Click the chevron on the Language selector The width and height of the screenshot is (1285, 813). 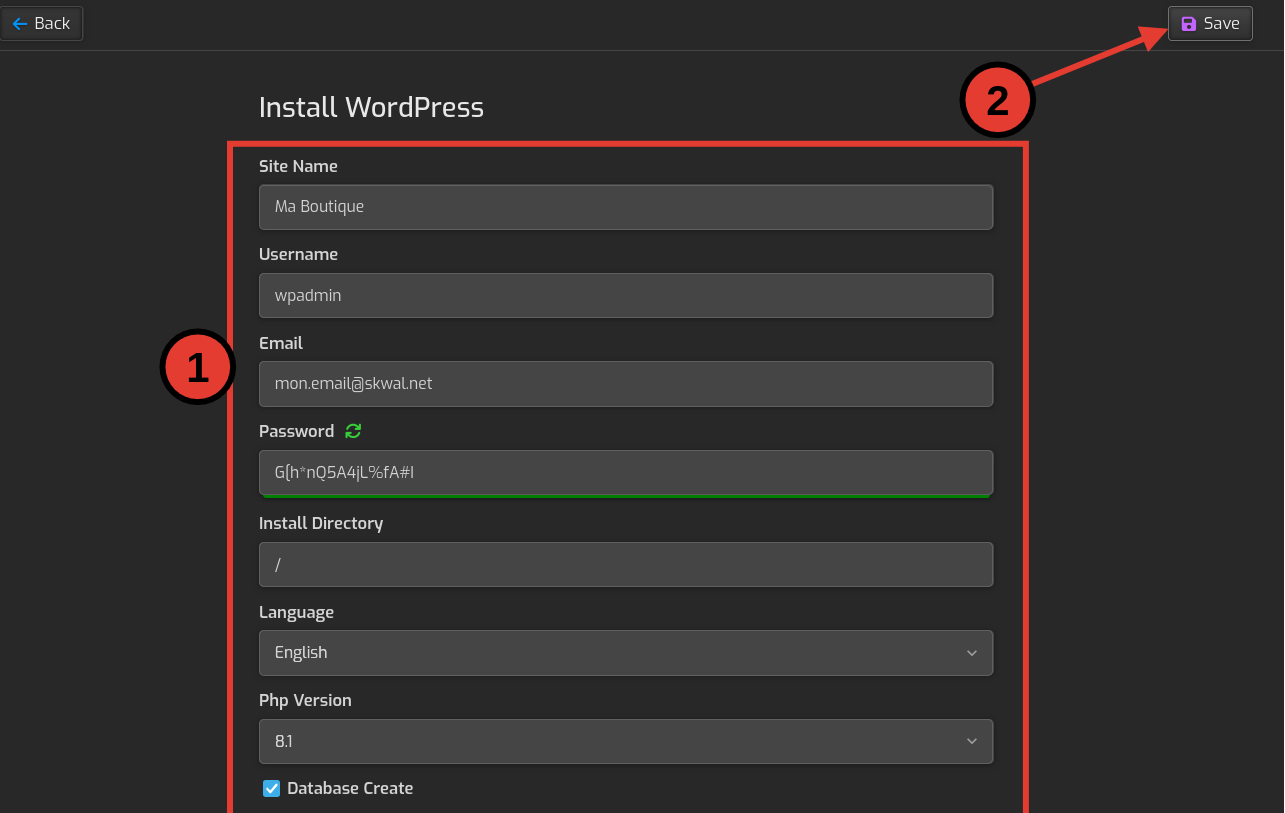971,653
